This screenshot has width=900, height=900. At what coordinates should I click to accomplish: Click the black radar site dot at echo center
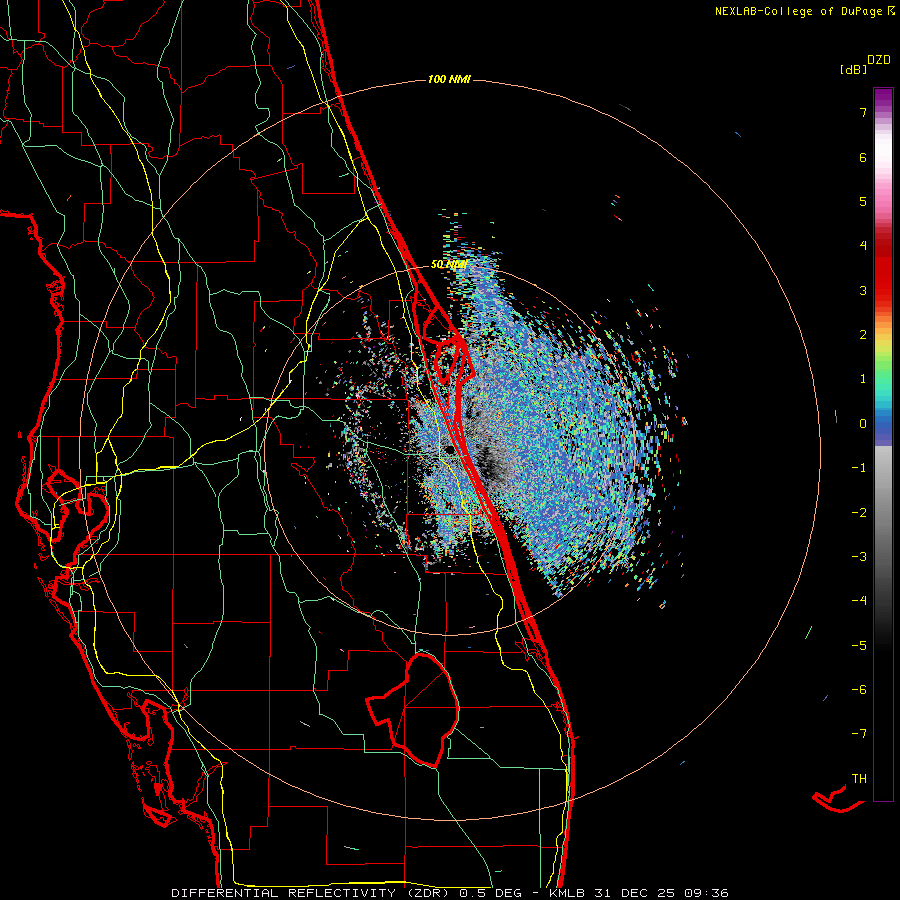[x=448, y=449]
